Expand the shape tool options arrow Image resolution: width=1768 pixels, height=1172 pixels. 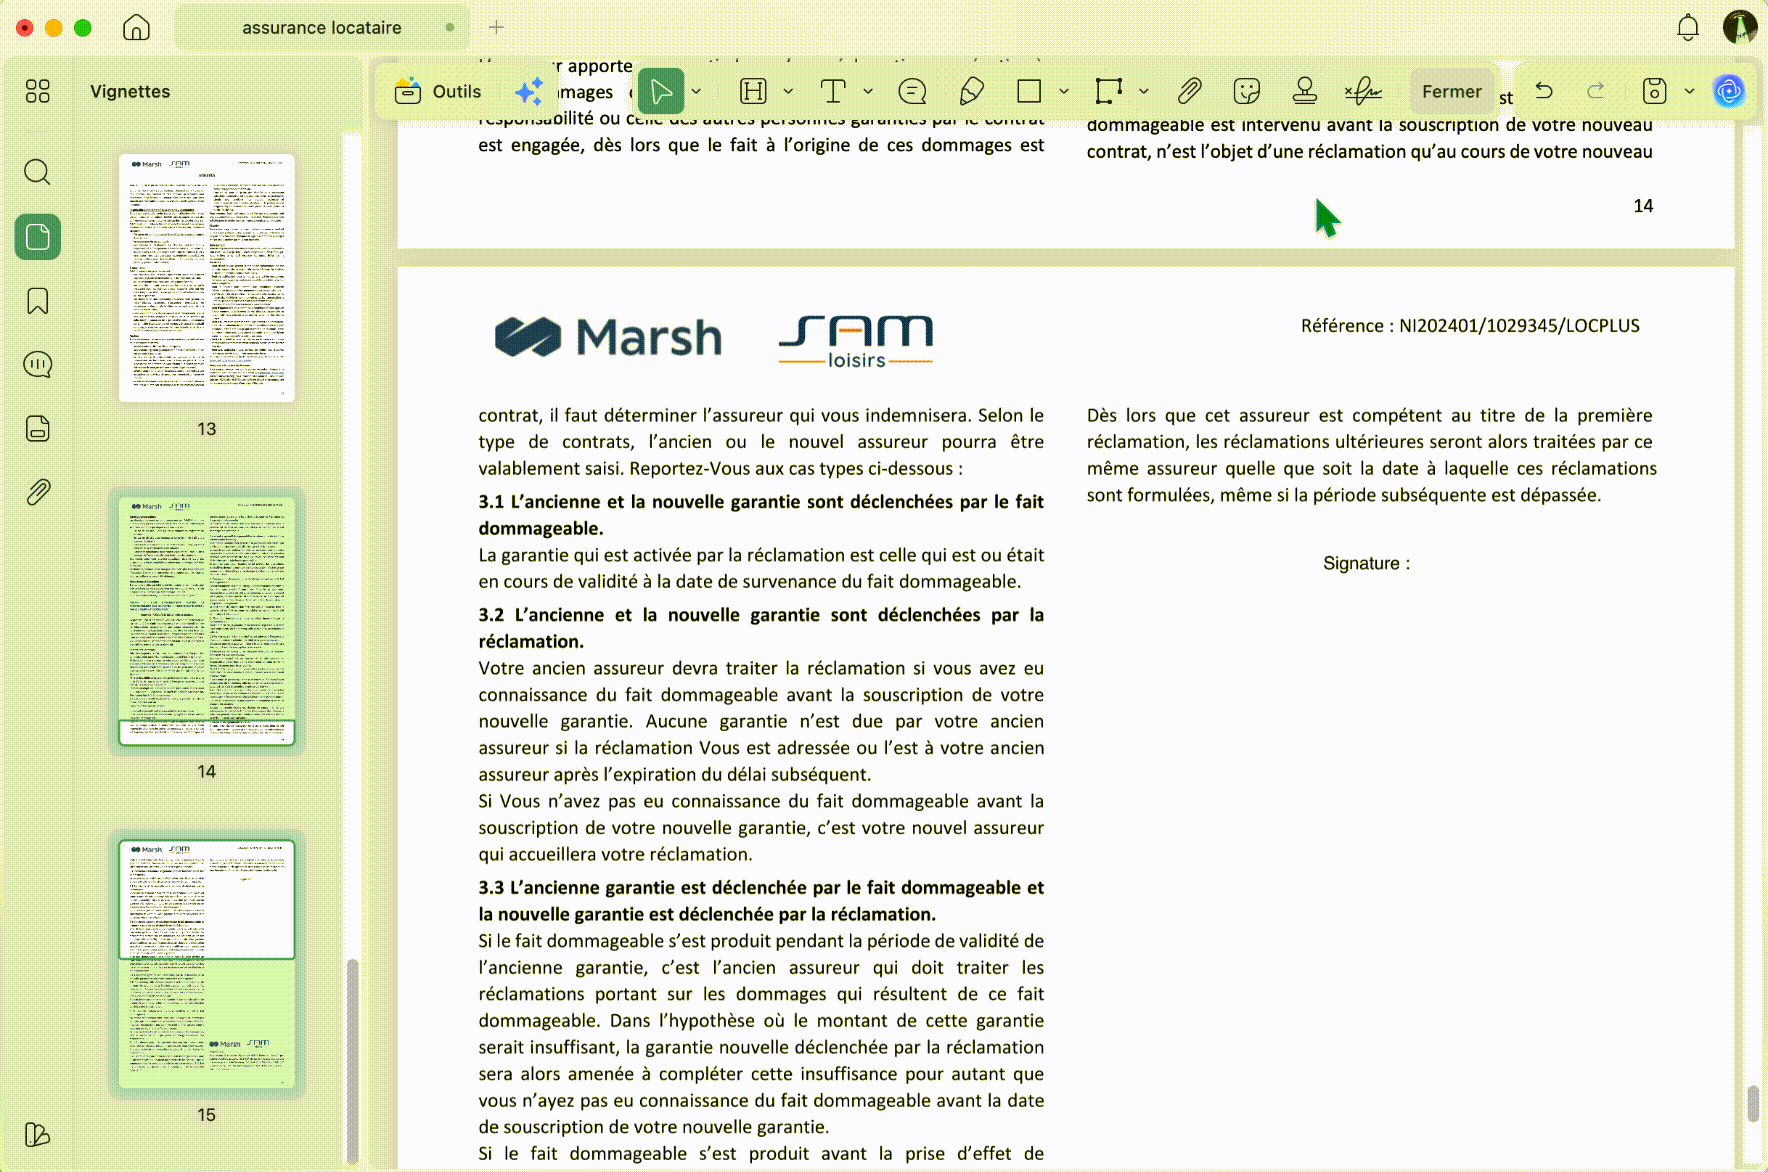pyautogui.click(x=1064, y=91)
